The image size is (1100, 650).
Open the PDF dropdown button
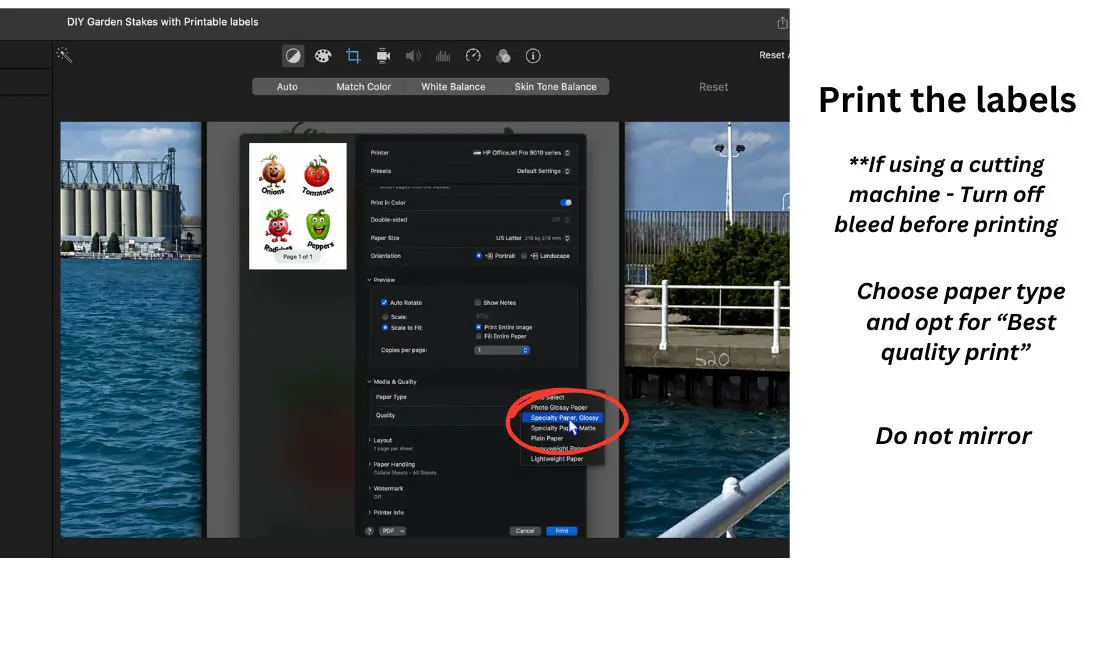click(392, 531)
